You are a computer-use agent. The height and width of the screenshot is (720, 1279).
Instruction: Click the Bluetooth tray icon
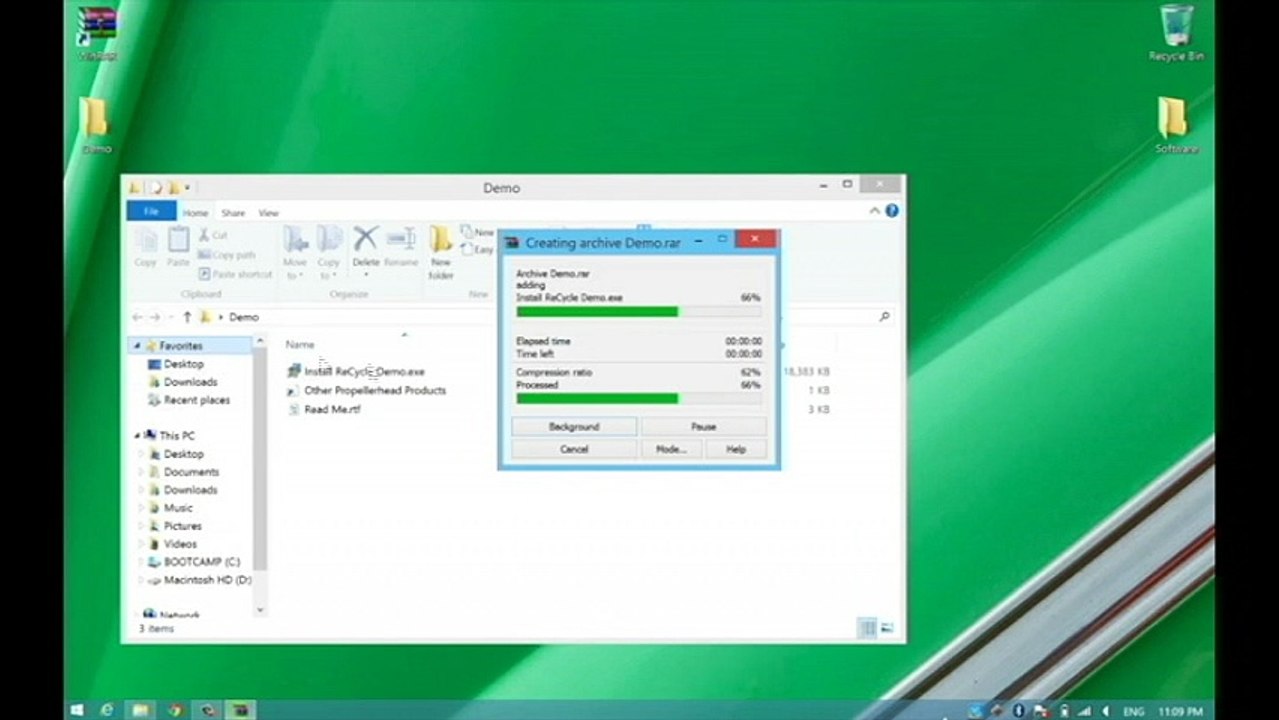pyautogui.click(x=1019, y=711)
